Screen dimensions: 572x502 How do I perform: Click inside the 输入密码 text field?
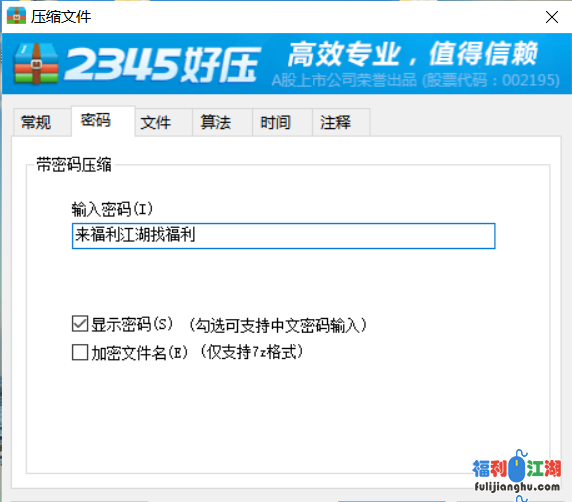(283, 236)
